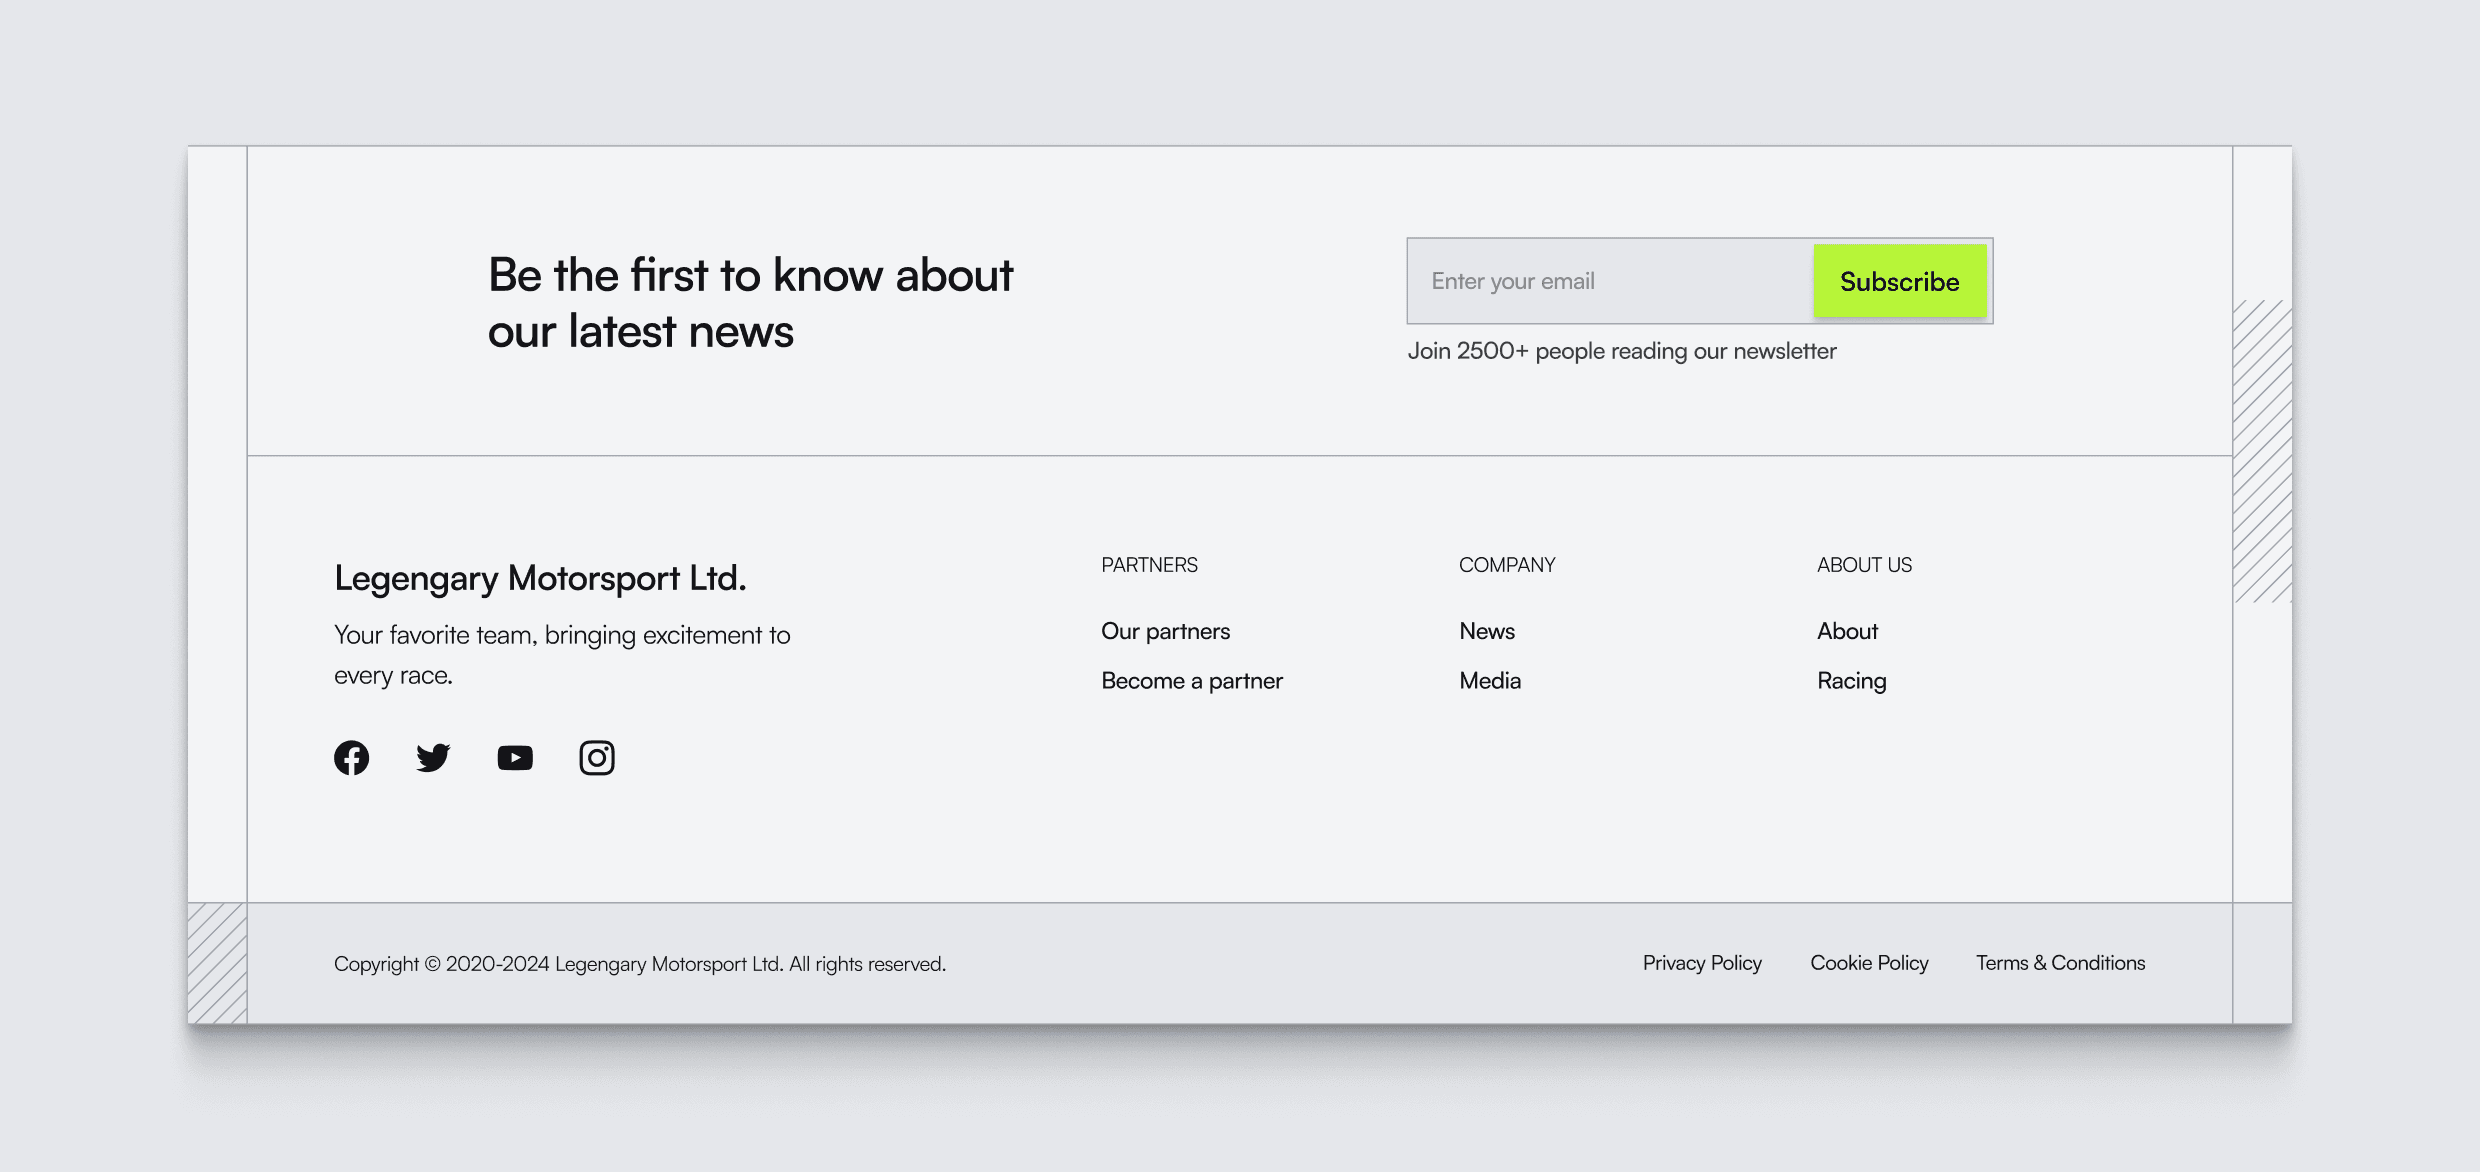The image size is (2480, 1172).
Task: Click the Legengary Motorsport Ltd. brand title
Action: point(540,578)
